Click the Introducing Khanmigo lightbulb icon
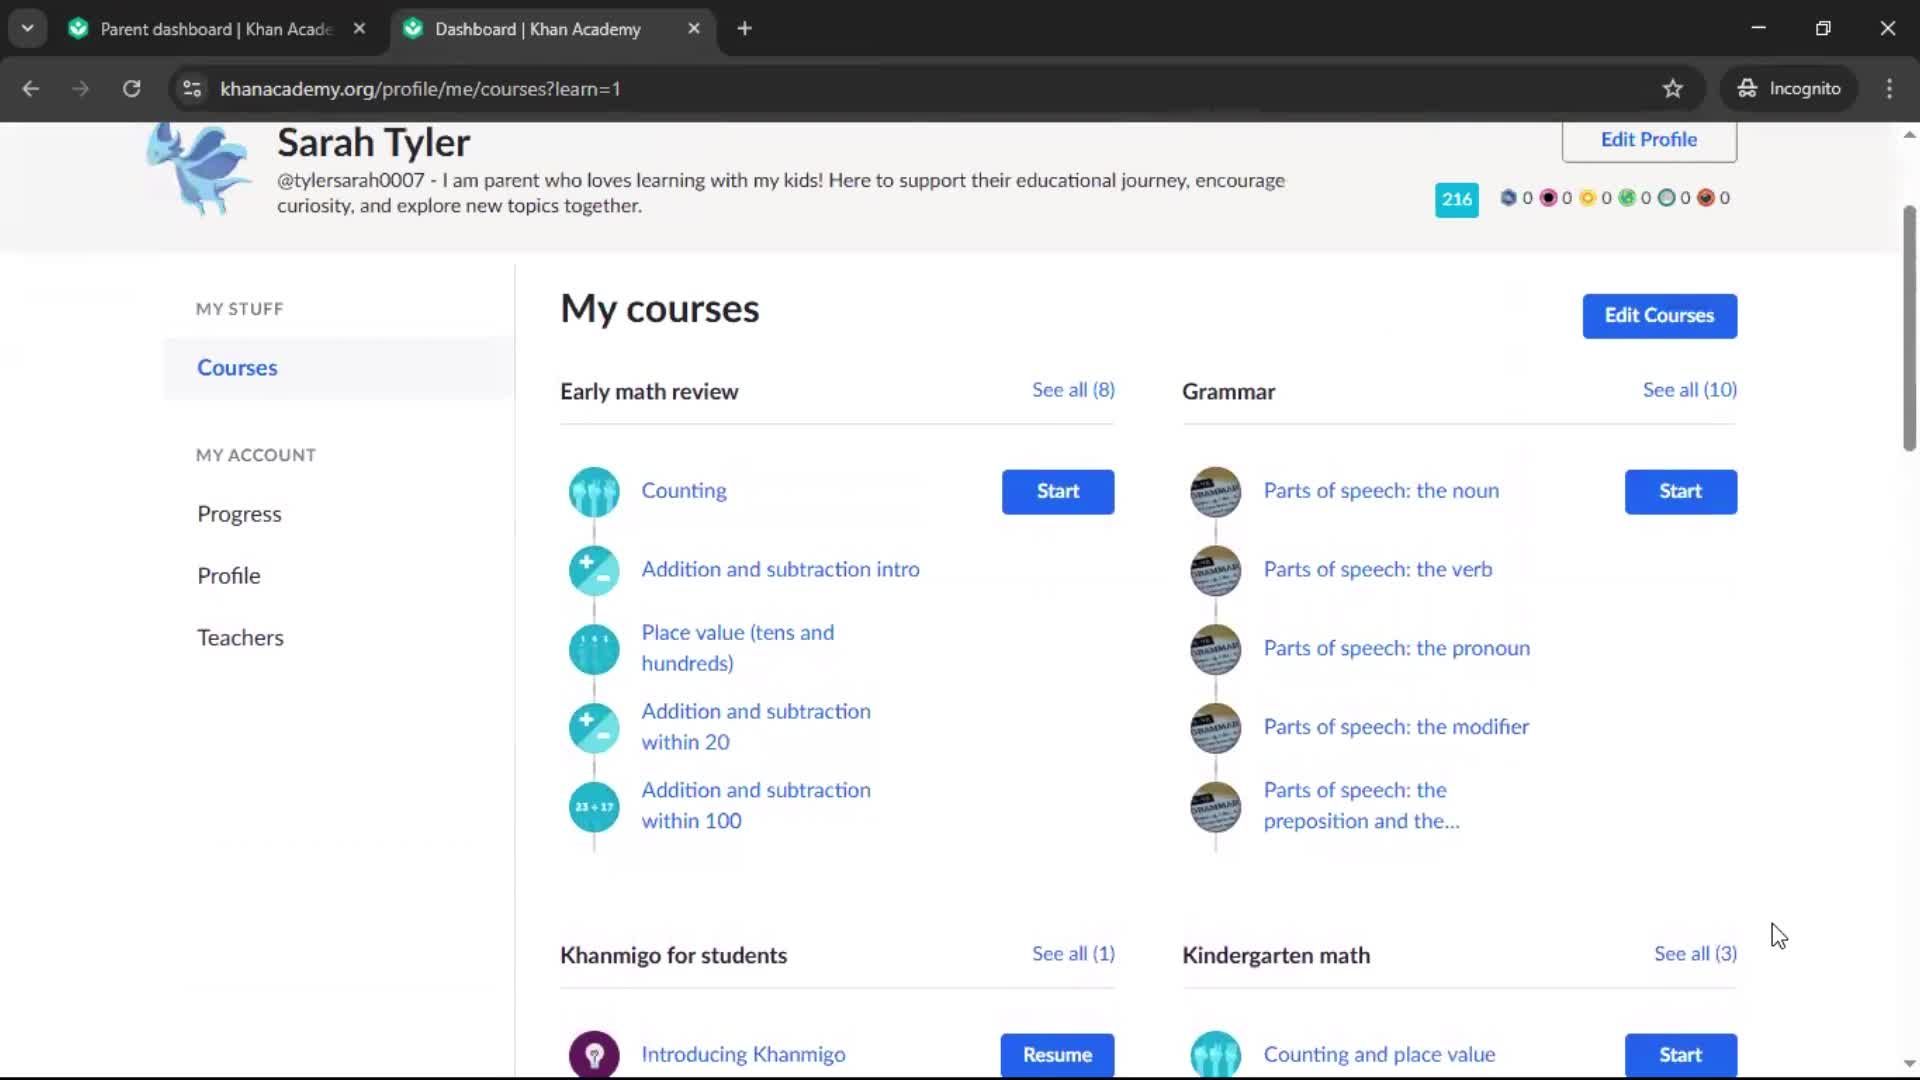The height and width of the screenshot is (1080, 1920). click(594, 1054)
